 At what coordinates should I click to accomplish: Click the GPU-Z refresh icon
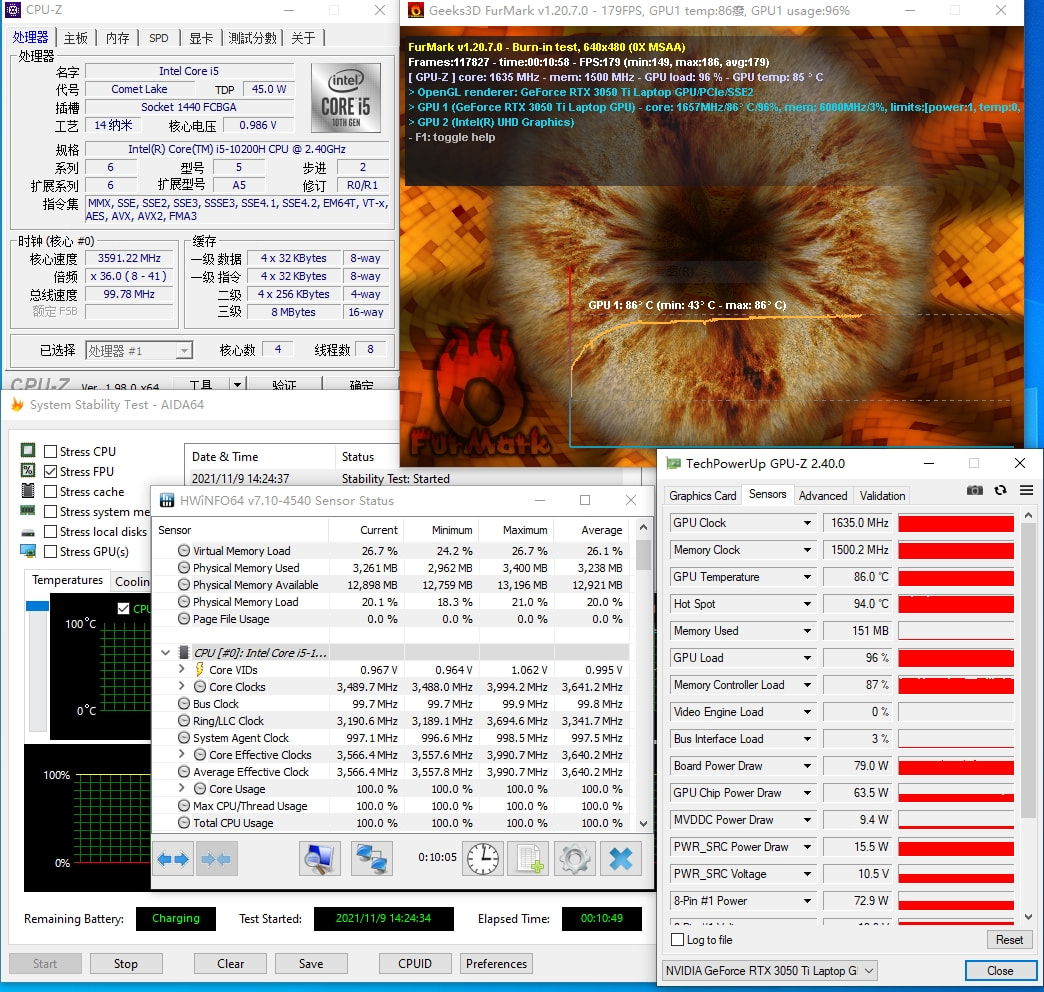(1000, 490)
